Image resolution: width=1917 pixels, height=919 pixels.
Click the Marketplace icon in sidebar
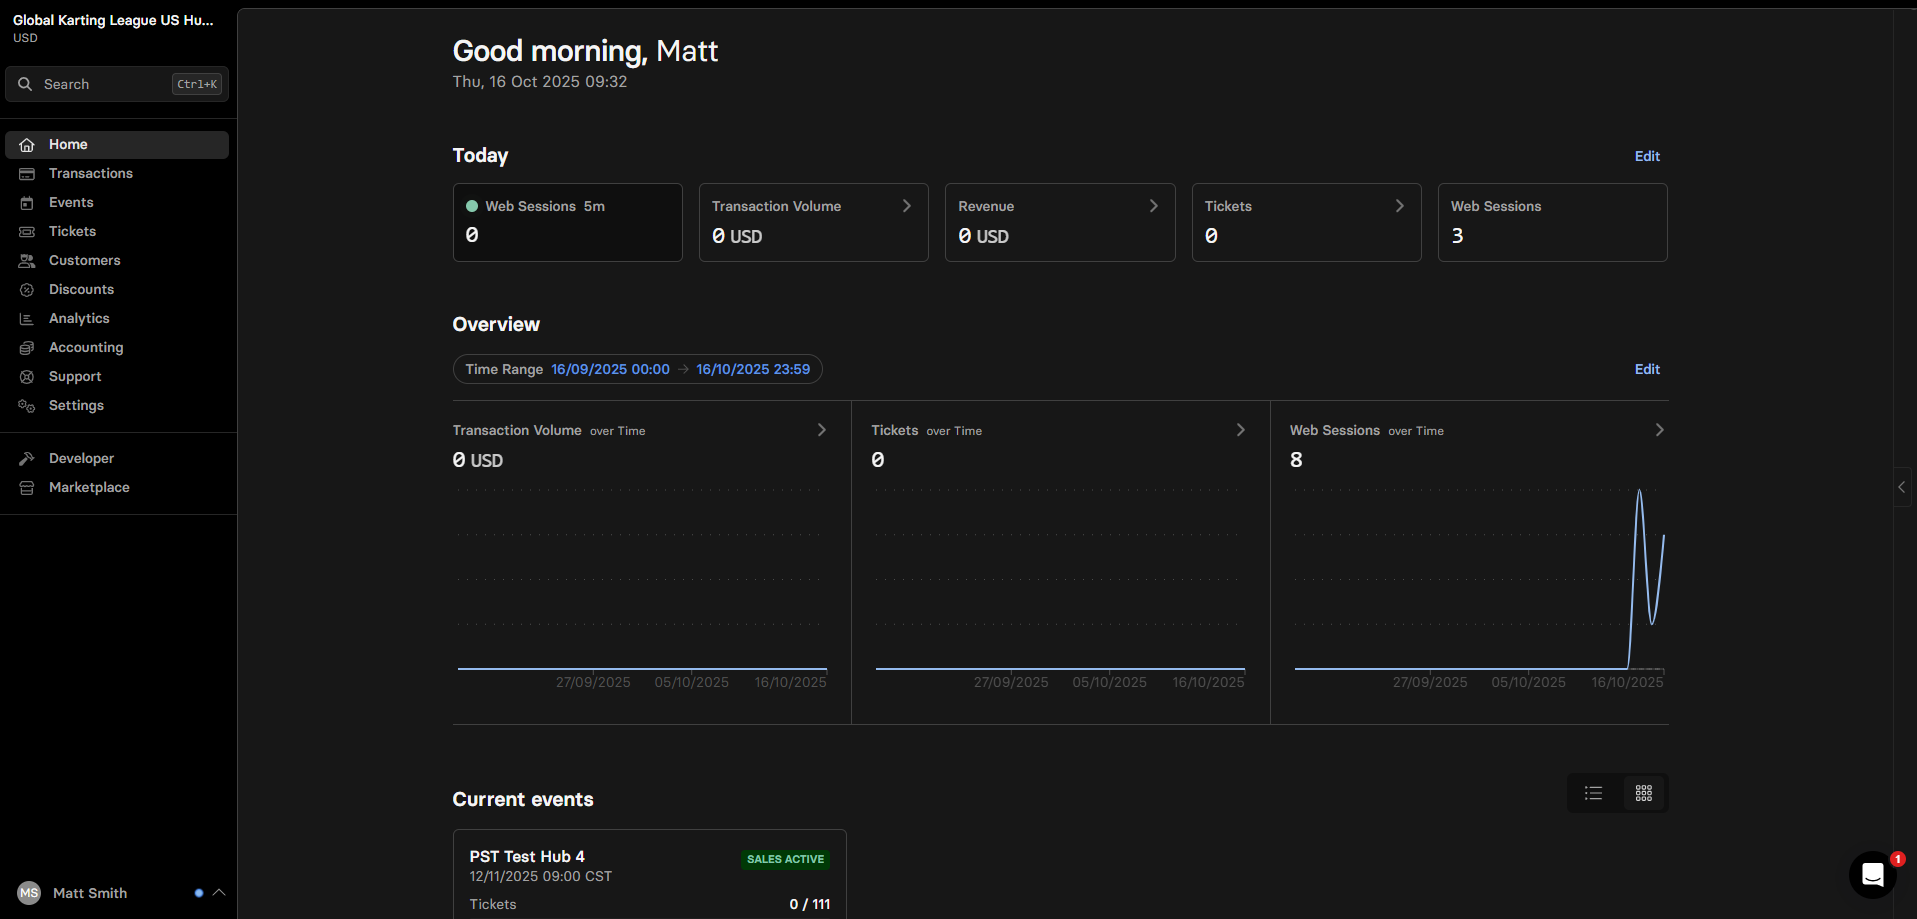coord(27,488)
